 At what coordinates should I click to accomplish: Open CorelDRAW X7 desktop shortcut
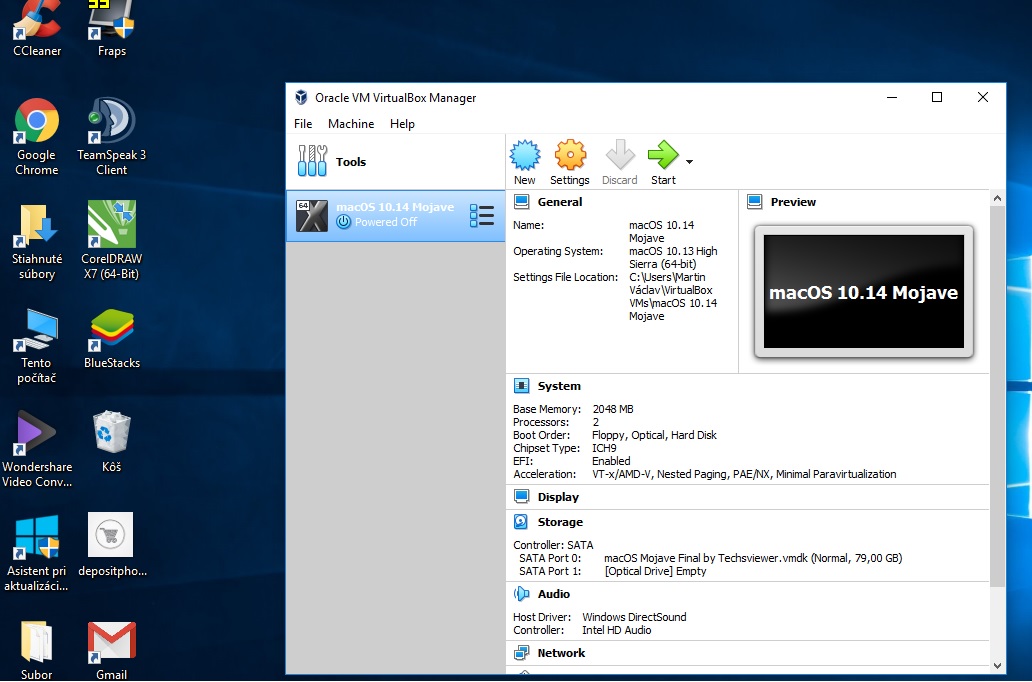112,225
